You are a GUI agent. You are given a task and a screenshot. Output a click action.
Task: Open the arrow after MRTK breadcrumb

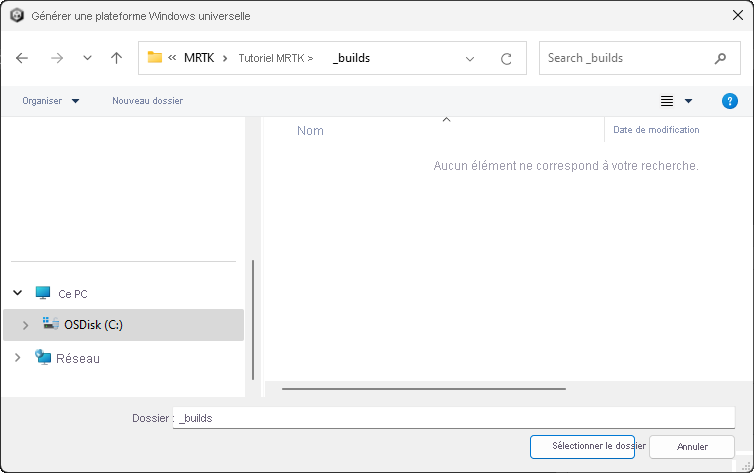(x=225, y=59)
